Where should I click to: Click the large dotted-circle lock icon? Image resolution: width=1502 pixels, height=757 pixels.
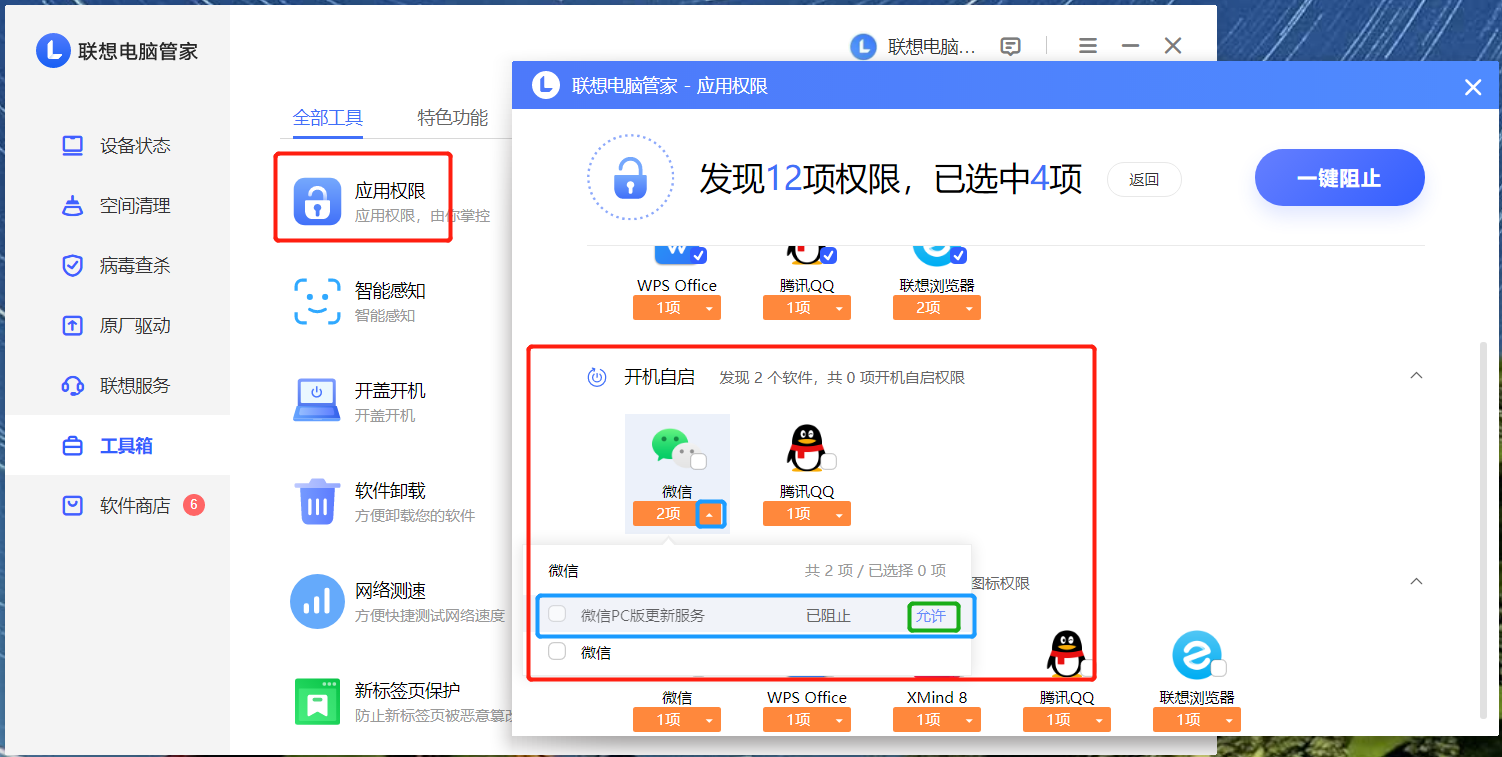[x=630, y=177]
